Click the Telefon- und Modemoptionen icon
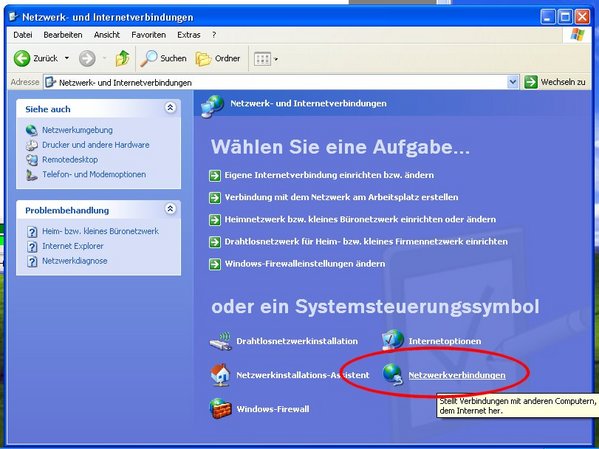The width and height of the screenshot is (599, 449). tap(31, 175)
